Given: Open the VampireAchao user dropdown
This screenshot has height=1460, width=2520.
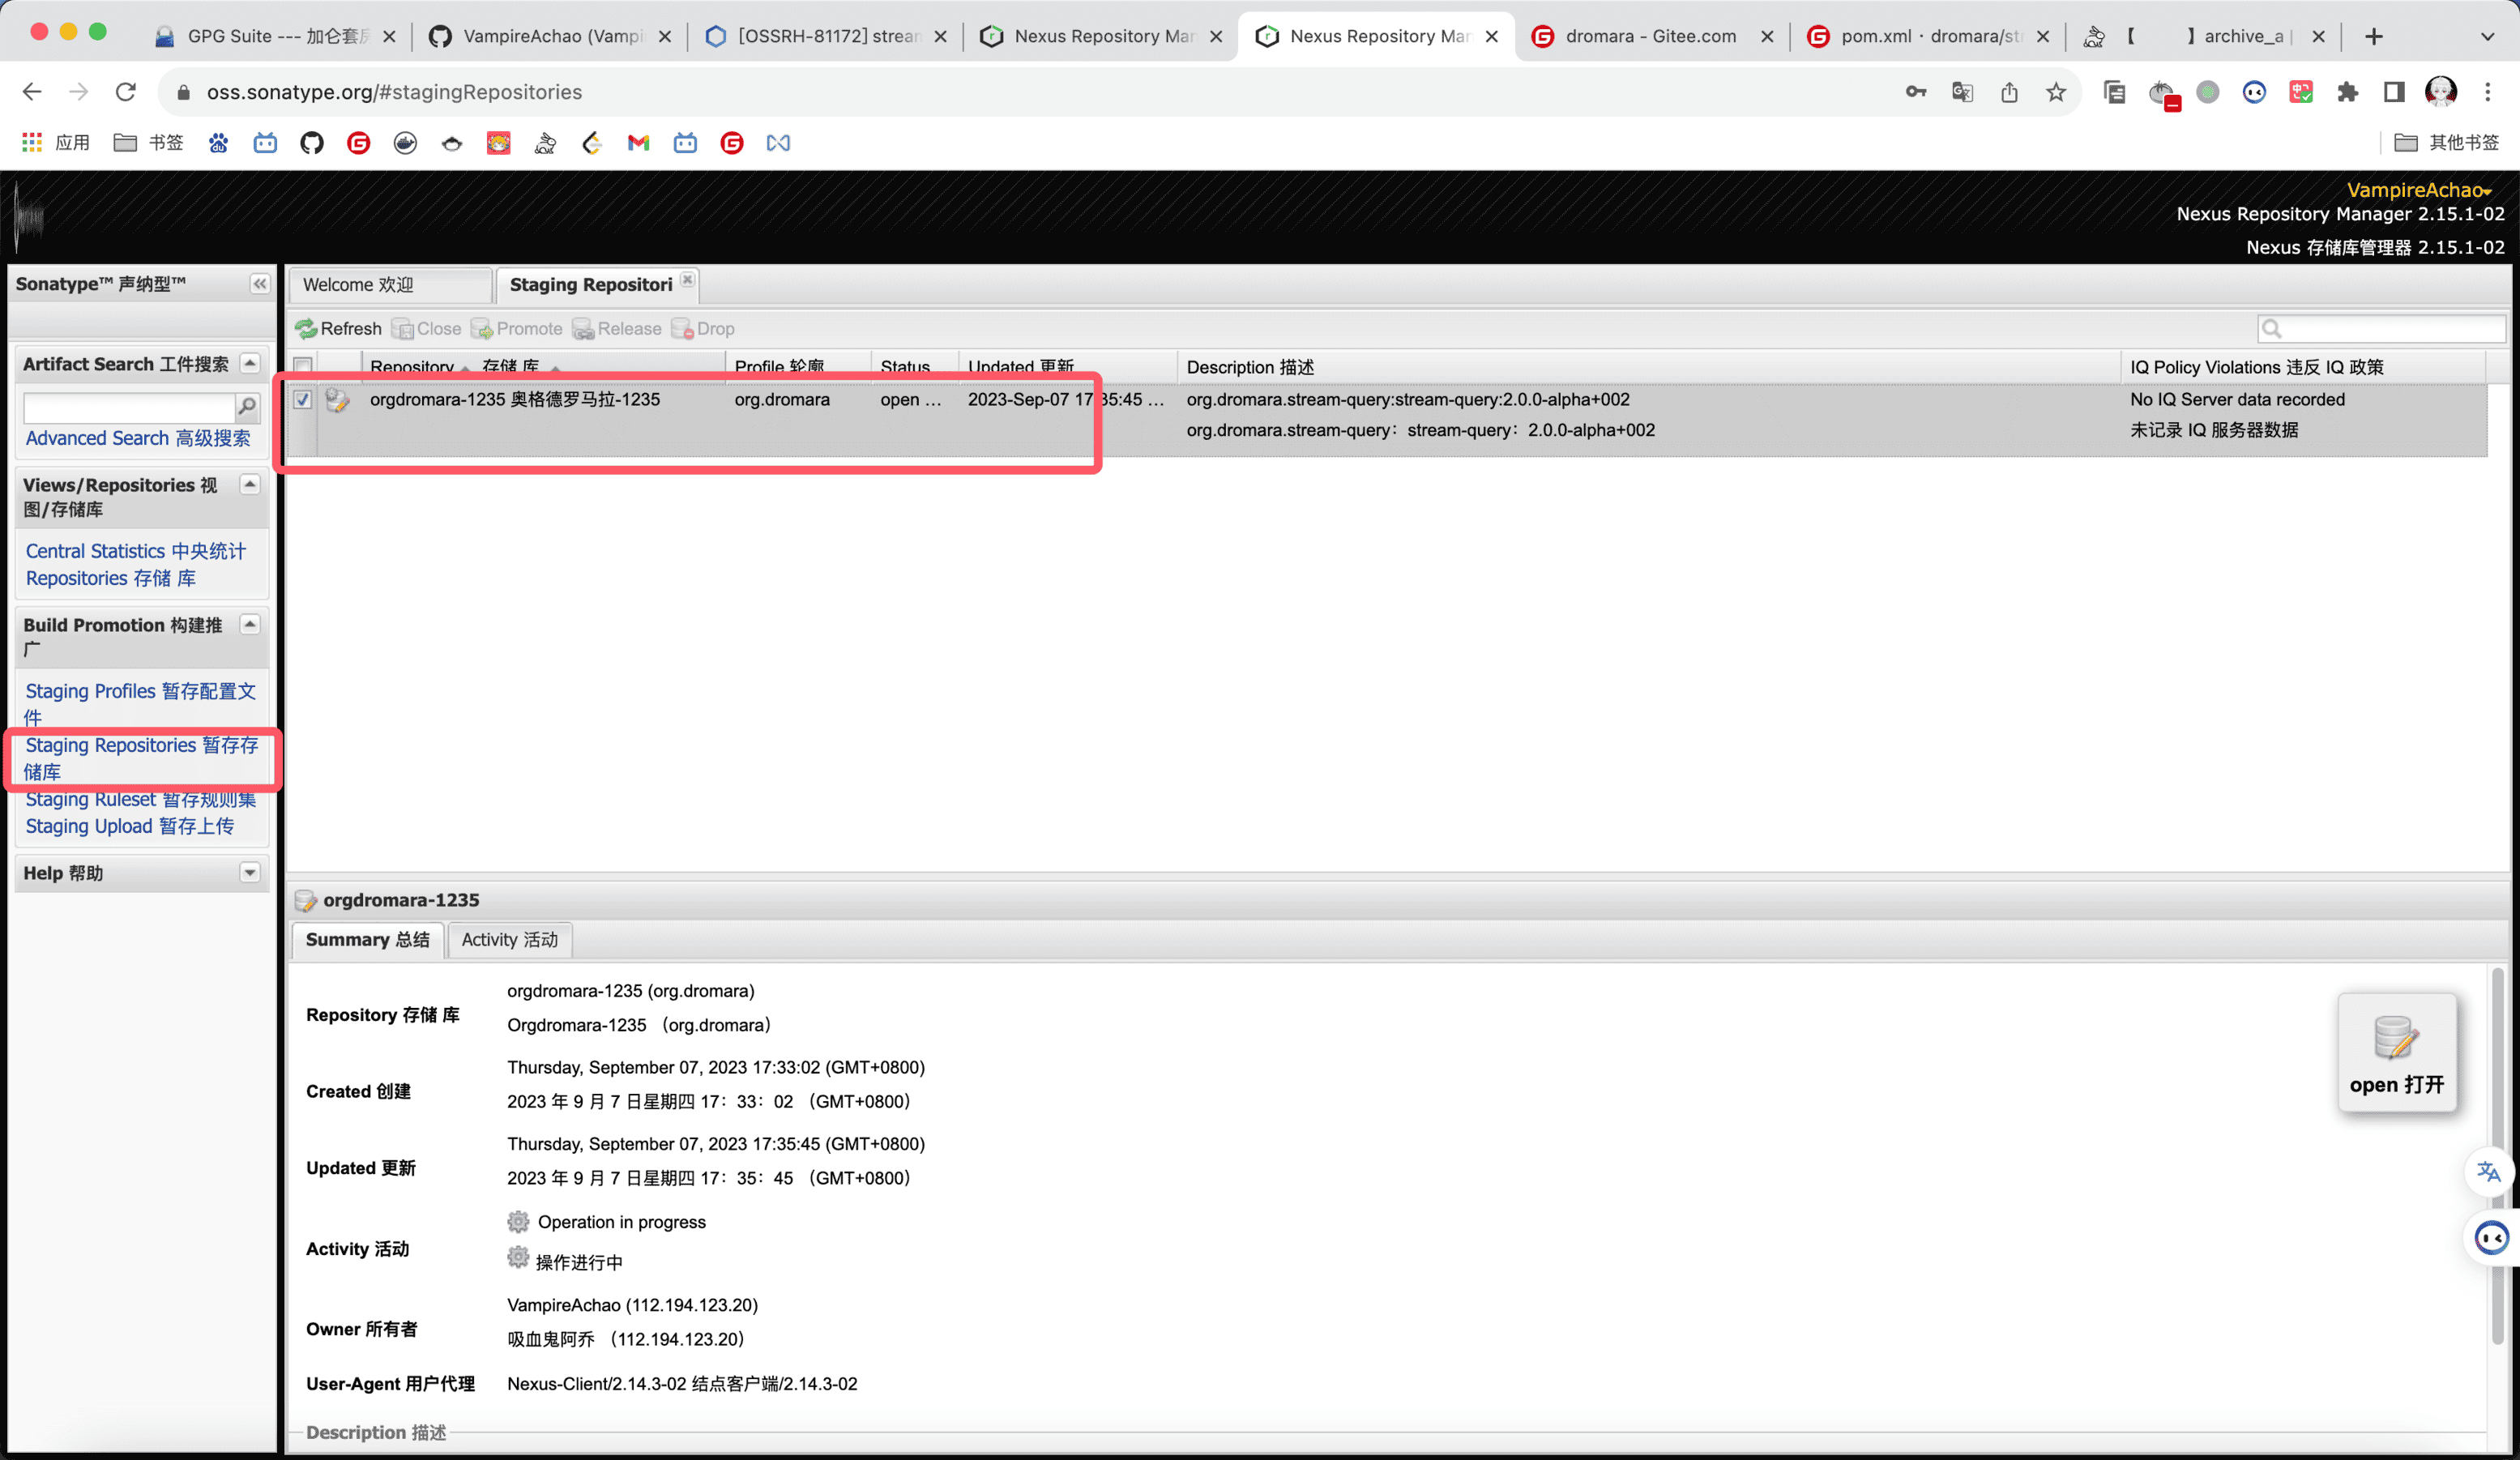Looking at the screenshot, I should tap(2419, 190).
